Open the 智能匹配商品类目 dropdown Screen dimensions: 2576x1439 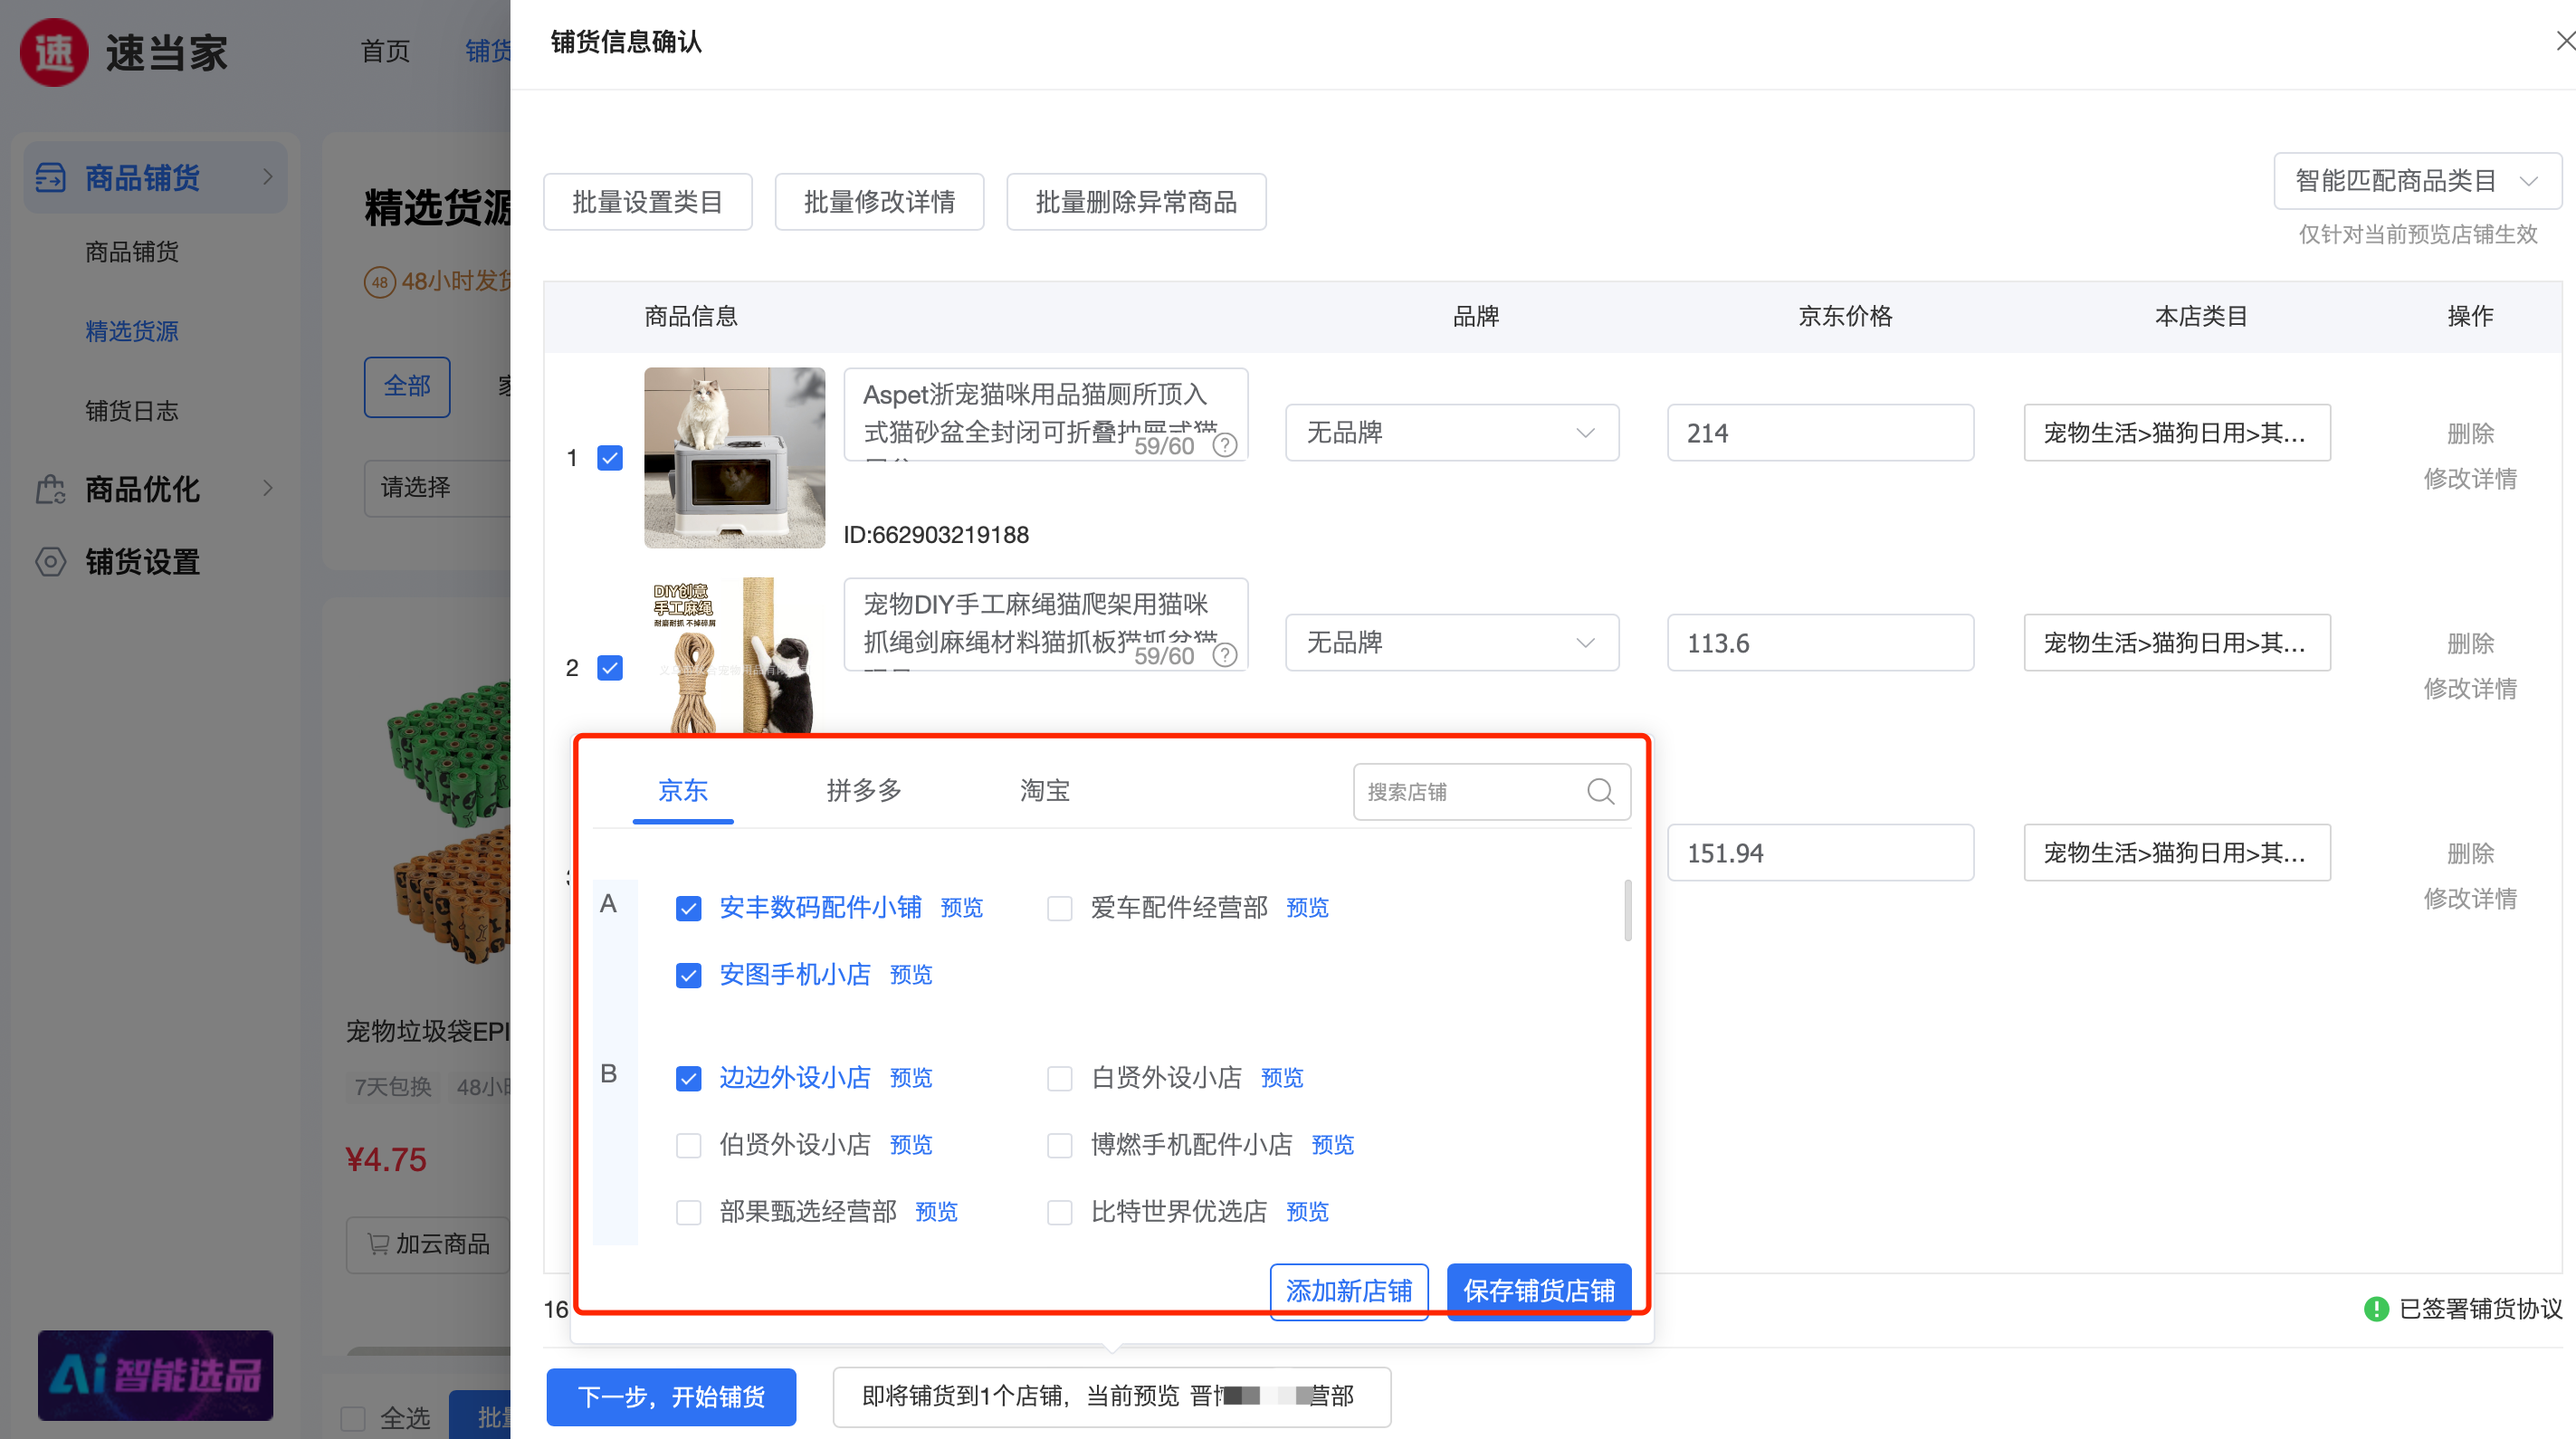(2416, 181)
